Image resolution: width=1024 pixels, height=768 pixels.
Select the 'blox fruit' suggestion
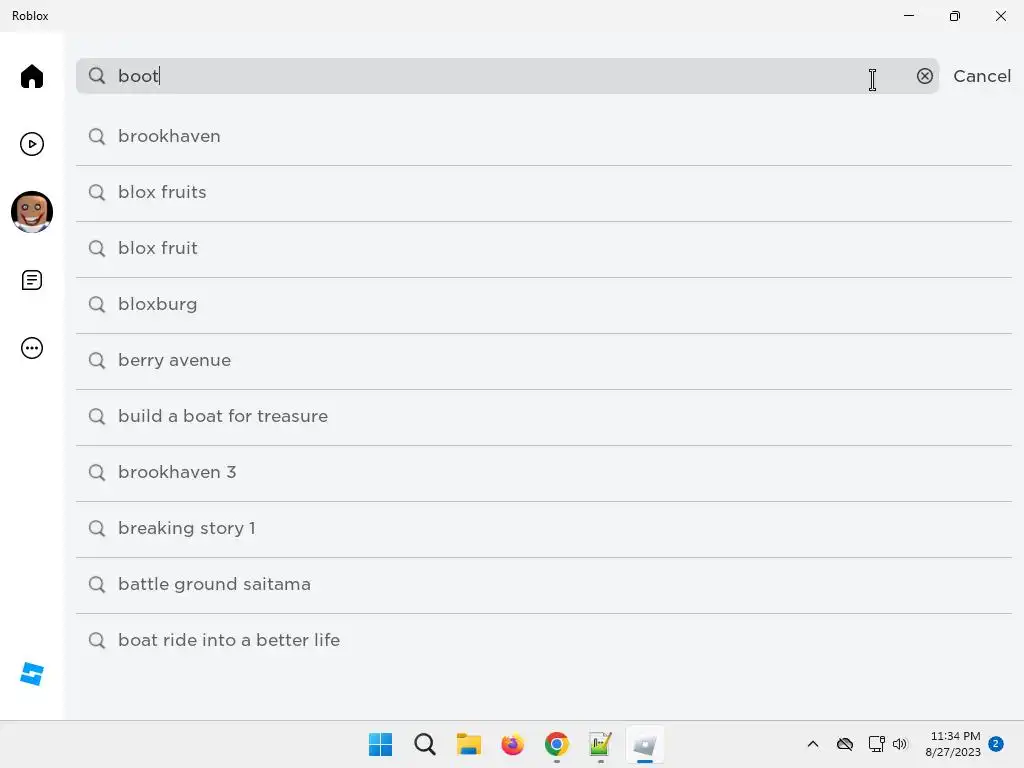tap(543, 249)
